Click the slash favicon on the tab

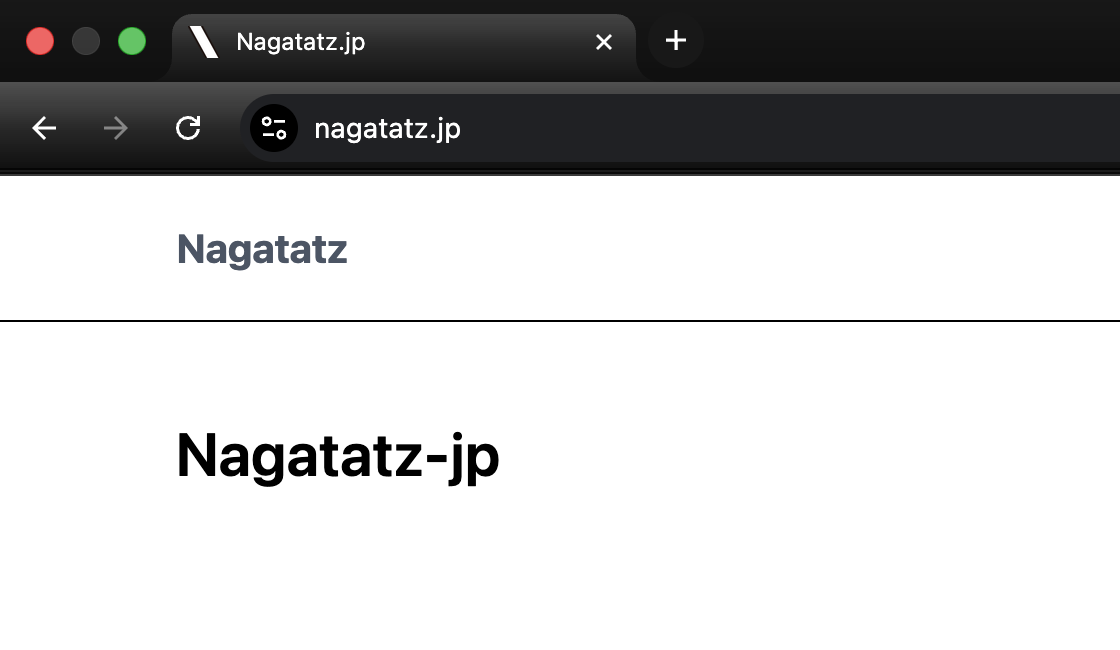[x=204, y=42]
